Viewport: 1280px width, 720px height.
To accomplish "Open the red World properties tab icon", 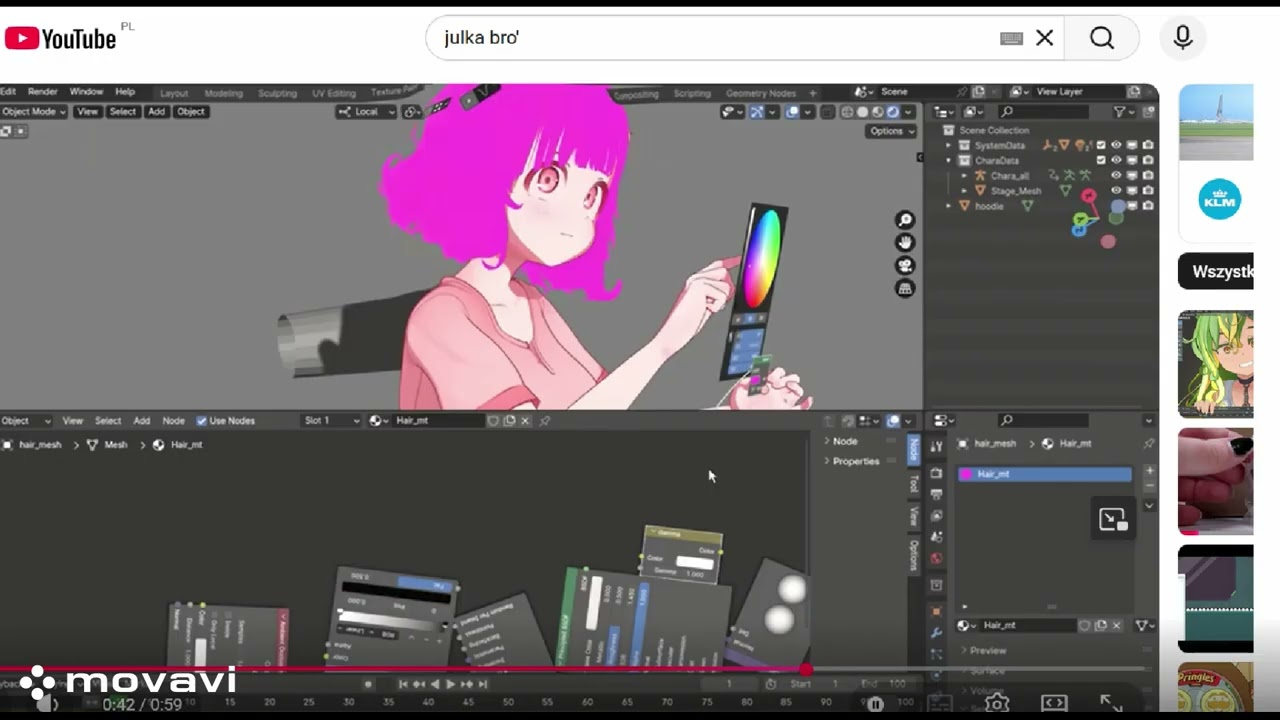I will [936, 559].
